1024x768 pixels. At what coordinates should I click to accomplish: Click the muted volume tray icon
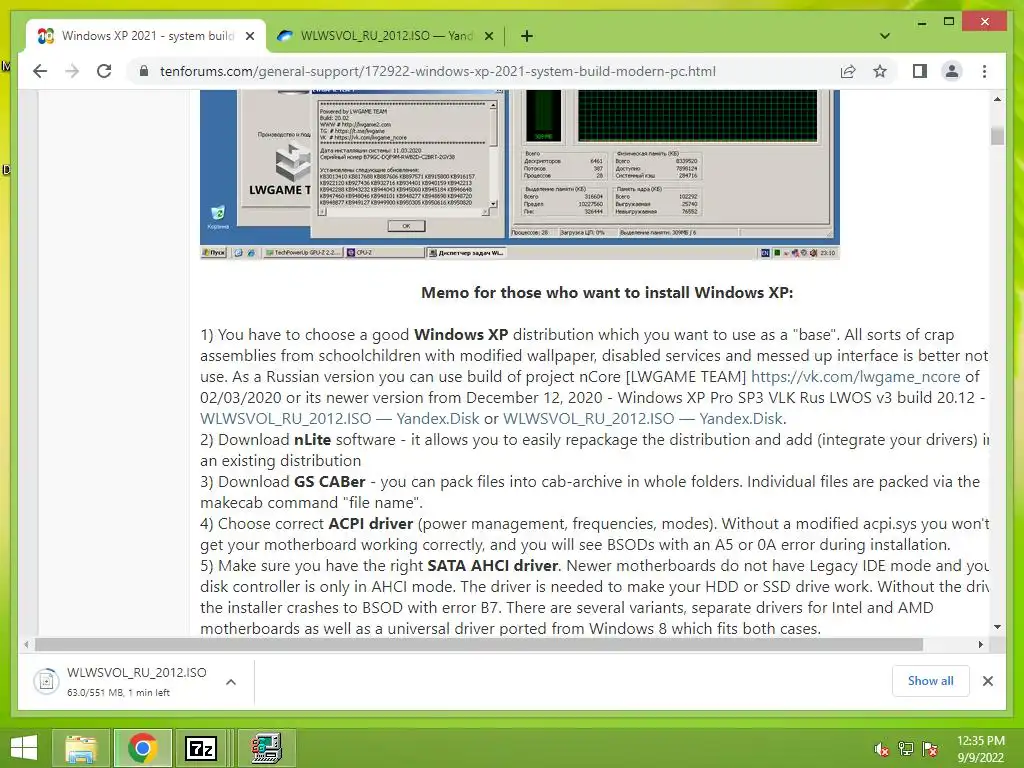[881, 748]
